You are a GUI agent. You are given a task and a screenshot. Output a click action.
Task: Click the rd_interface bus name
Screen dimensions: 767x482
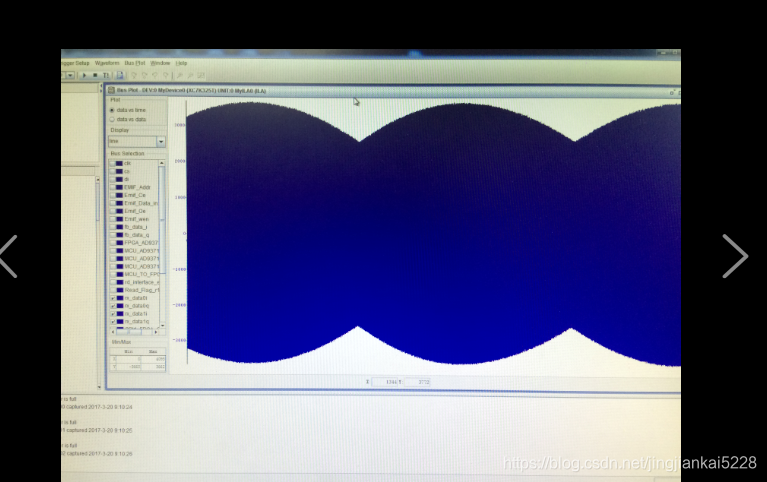click(142, 282)
